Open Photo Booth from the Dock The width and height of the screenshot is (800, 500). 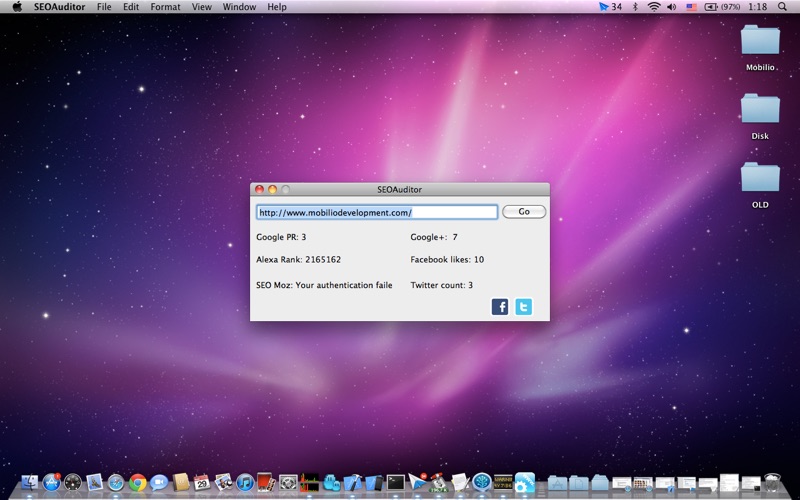(x=266, y=482)
